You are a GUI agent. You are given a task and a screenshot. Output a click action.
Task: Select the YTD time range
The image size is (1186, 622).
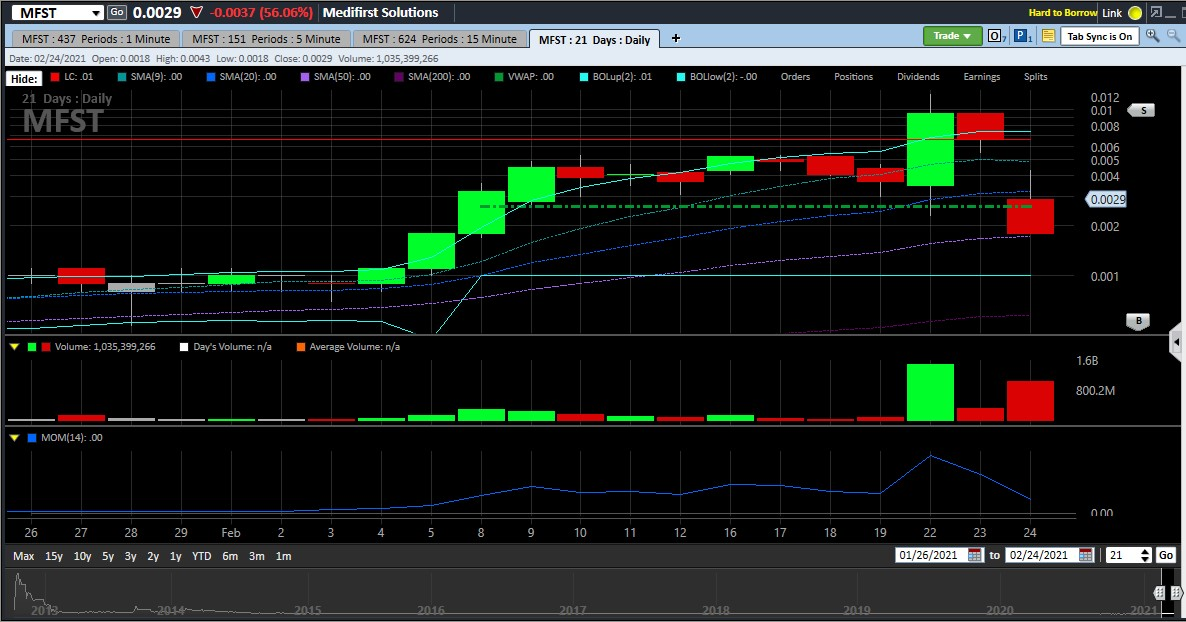[201, 556]
